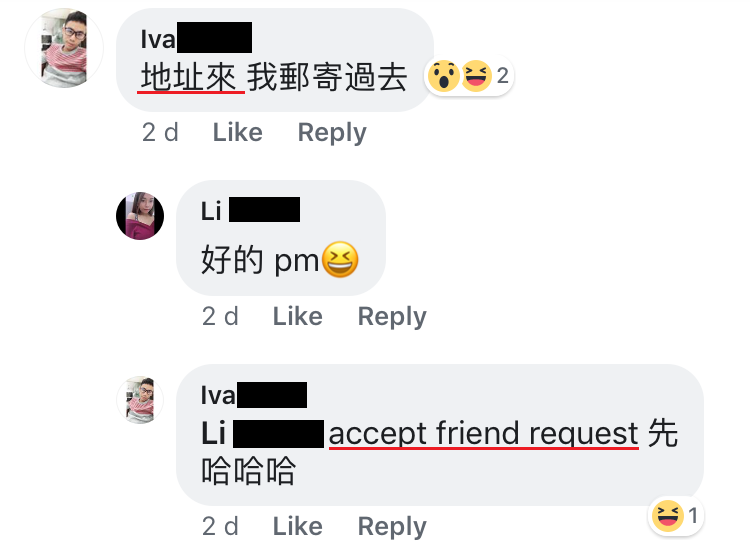Click laughing reaction icon on last comment
The height and width of the screenshot is (554, 750).
coord(667,516)
